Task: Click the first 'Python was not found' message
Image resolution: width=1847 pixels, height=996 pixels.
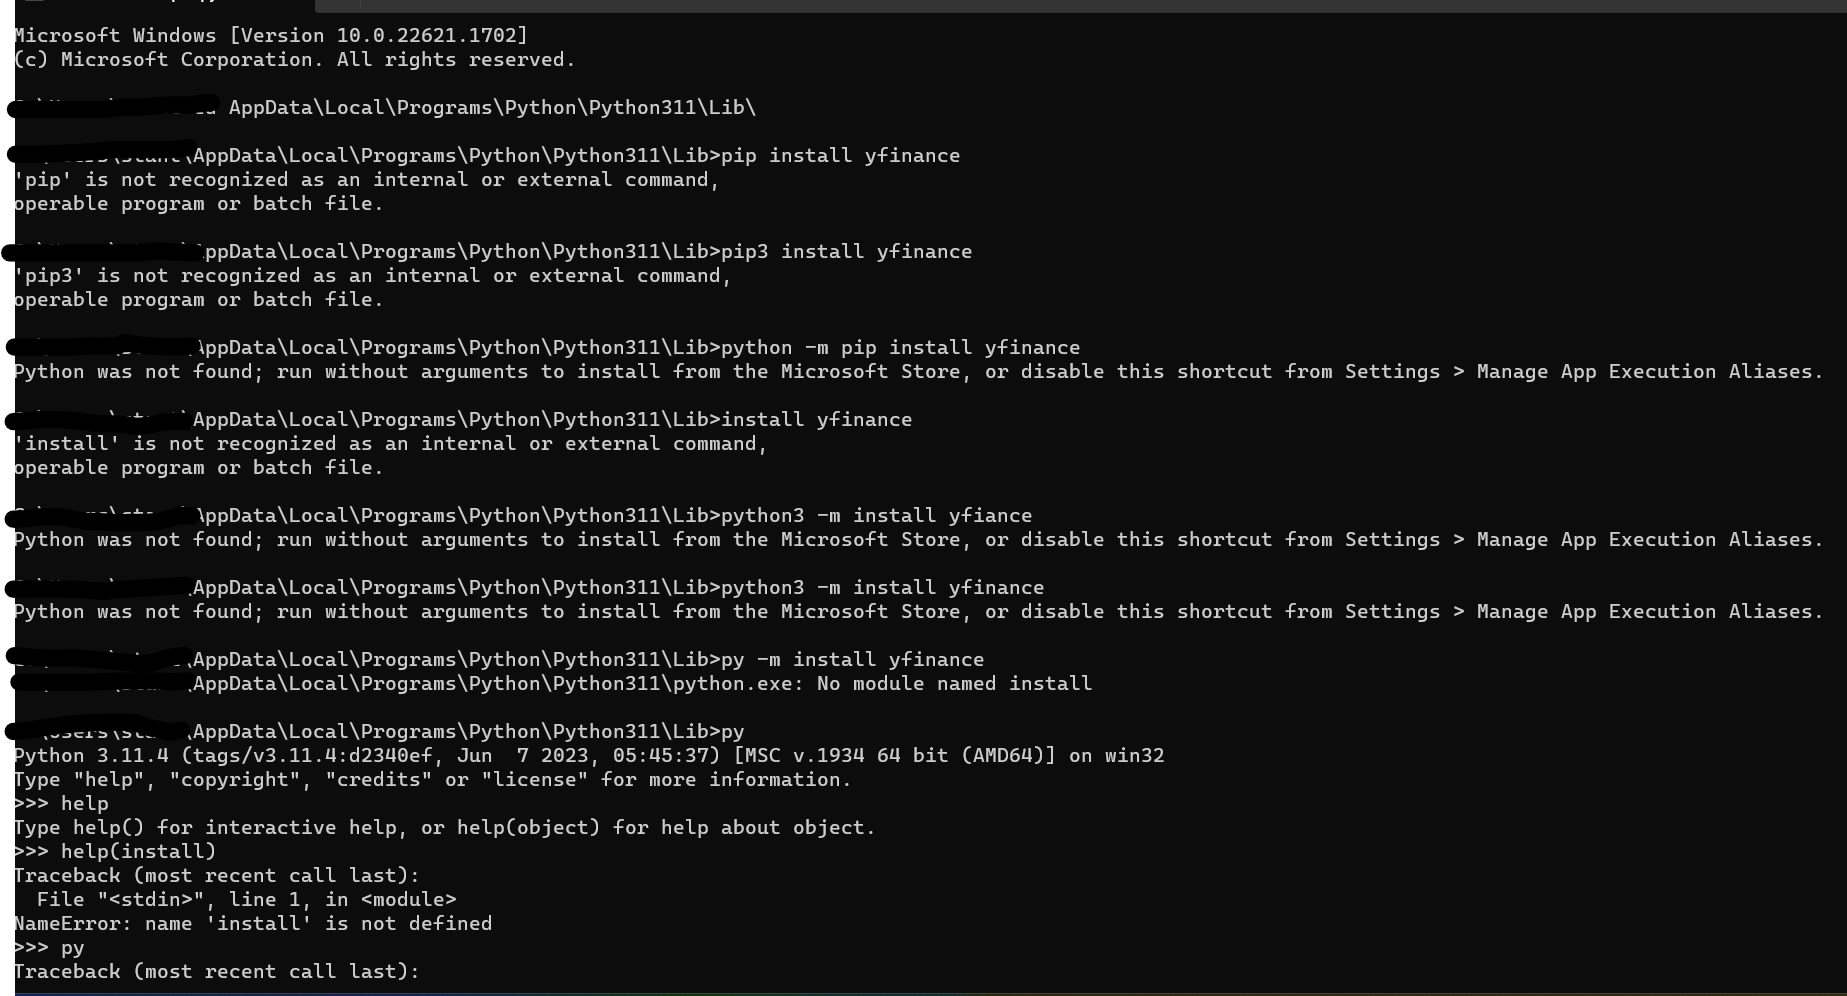Action: [x=918, y=372]
